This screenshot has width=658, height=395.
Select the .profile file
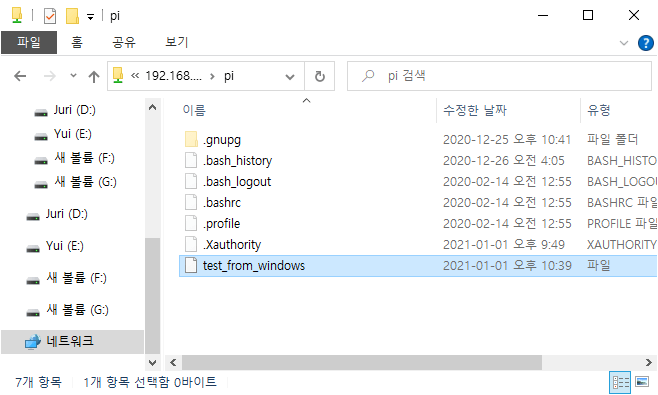click(221, 224)
